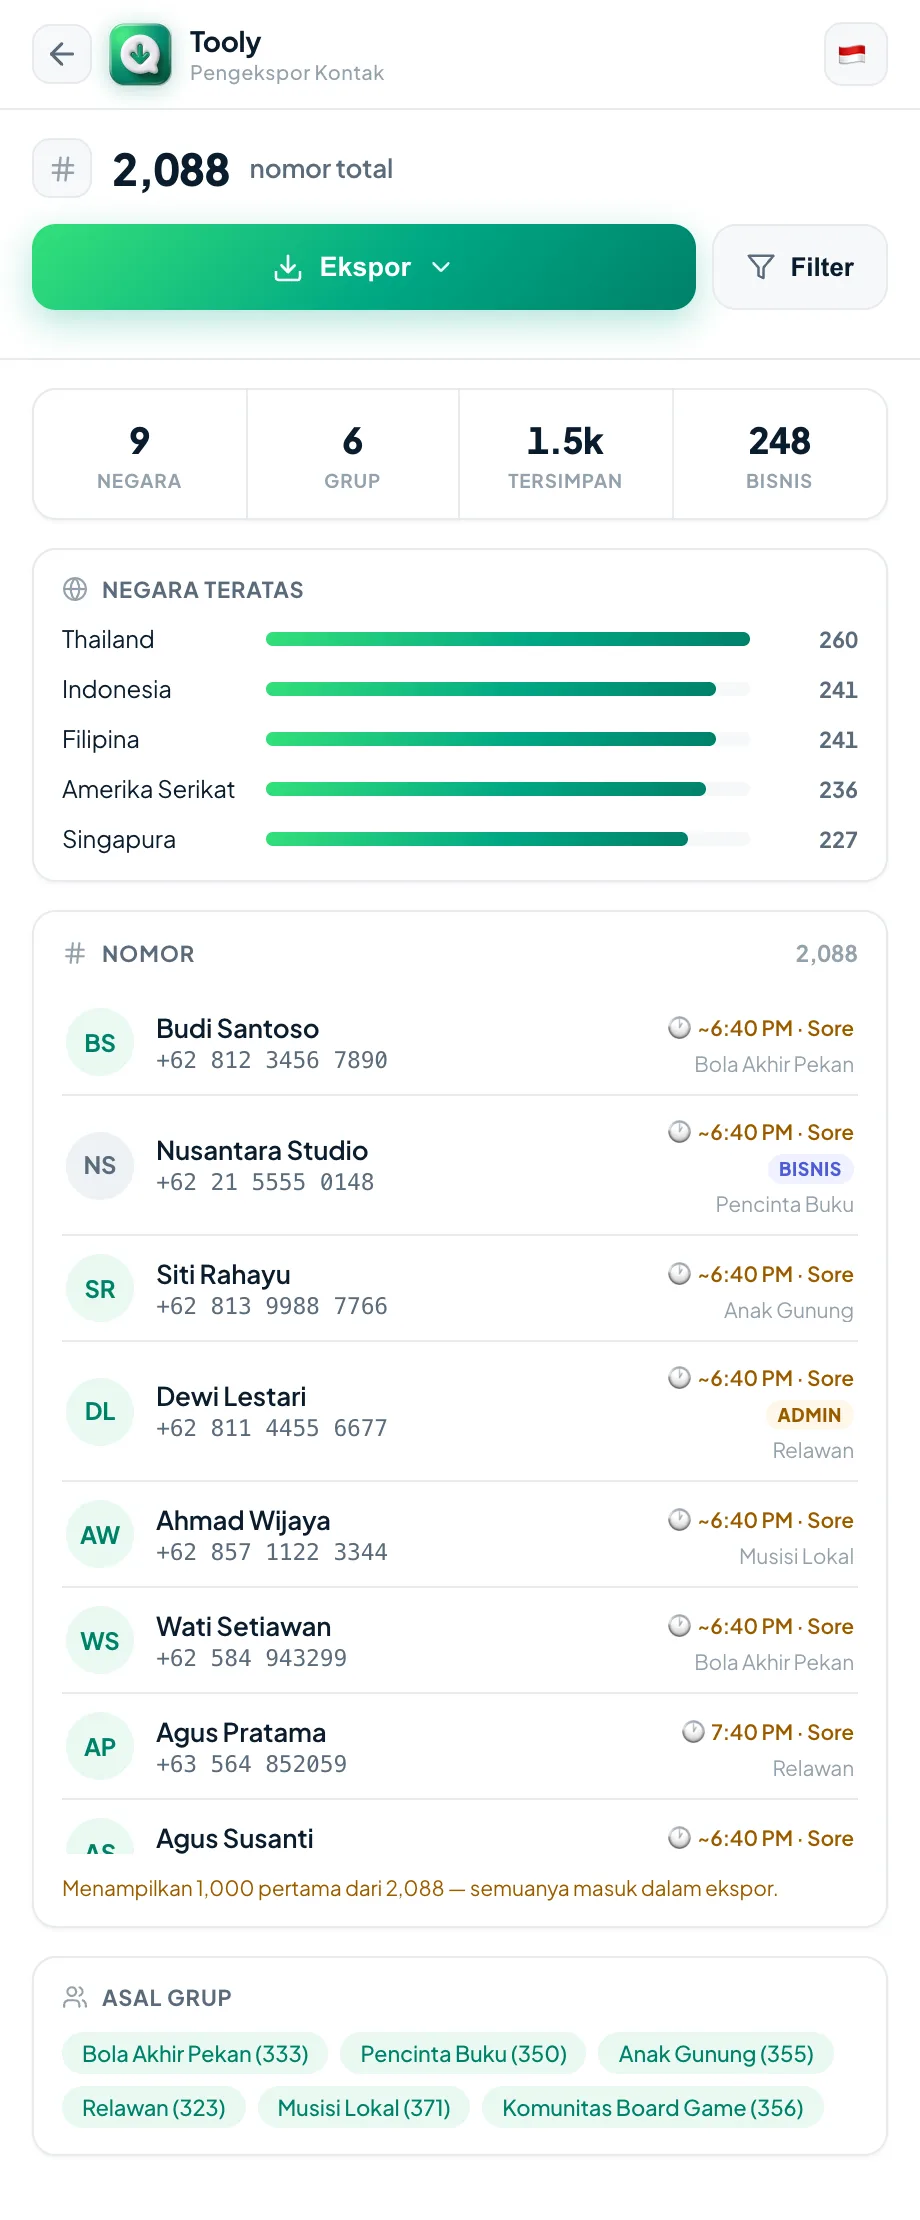Click the Thailand progress bar

click(x=508, y=639)
